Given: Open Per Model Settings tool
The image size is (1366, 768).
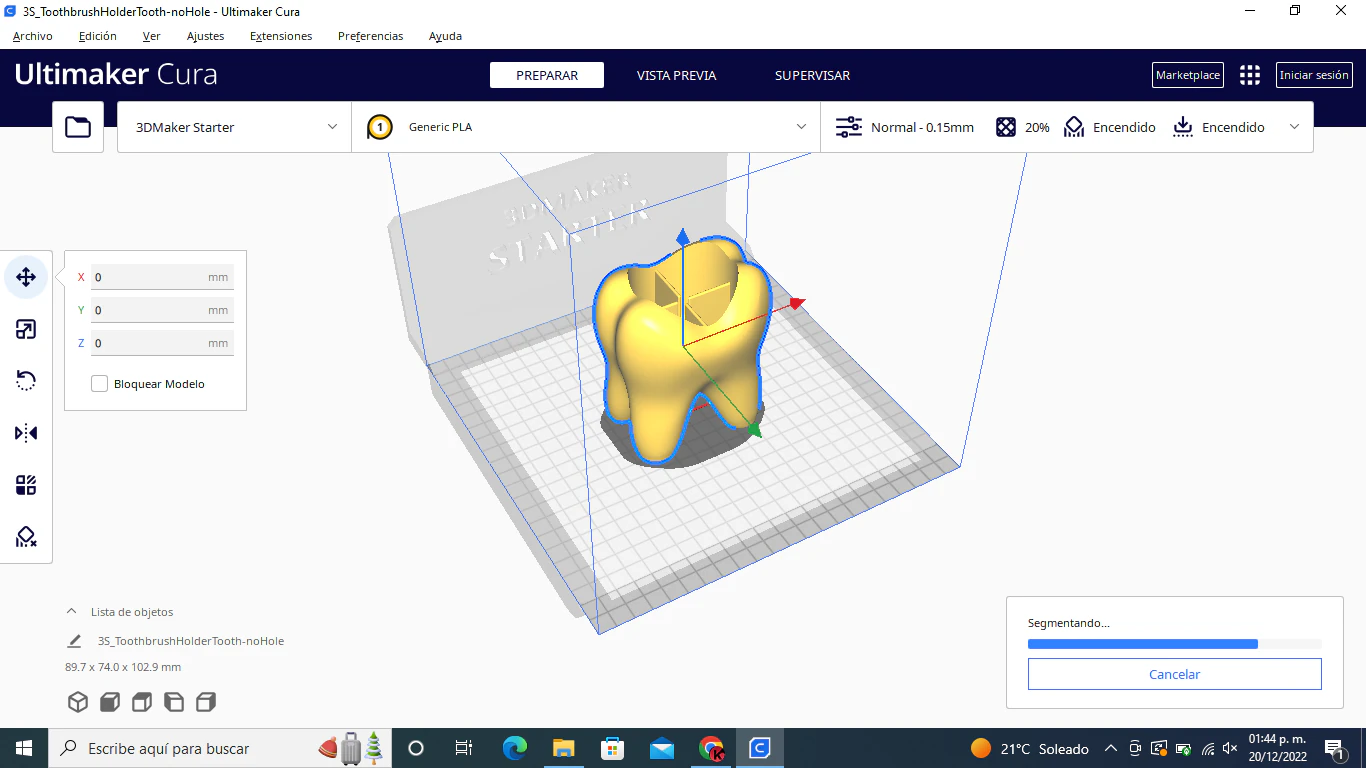Looking at the screenshot, I should tap(25, 484).
